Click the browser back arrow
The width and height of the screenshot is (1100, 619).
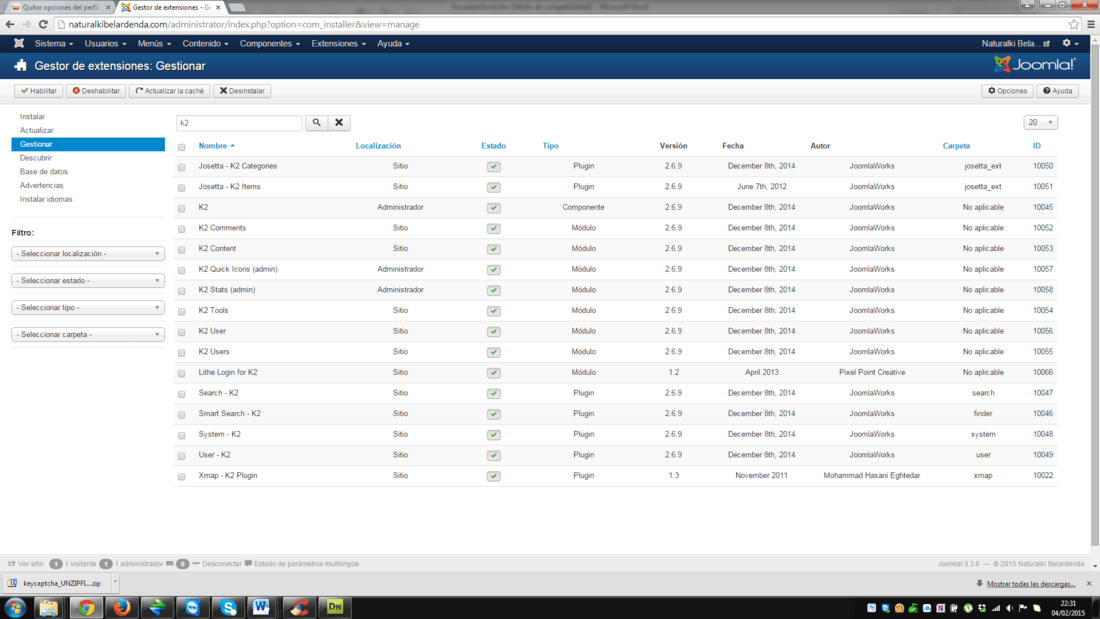(x=10, y=25)
